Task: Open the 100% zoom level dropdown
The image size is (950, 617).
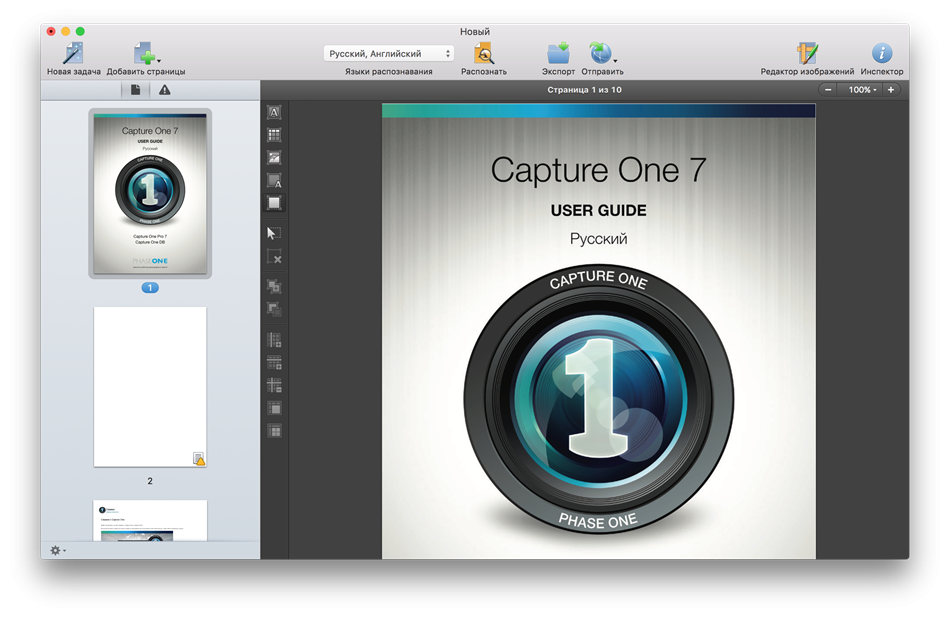Action: click(862, 90)
